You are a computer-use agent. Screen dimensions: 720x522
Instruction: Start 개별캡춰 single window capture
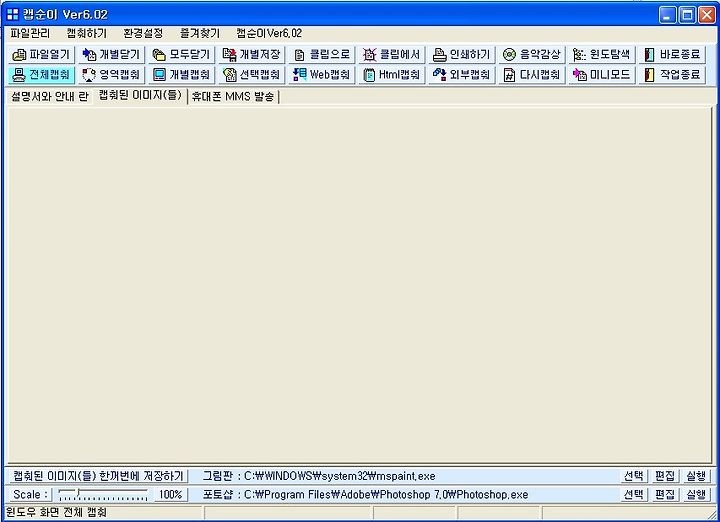(181, 74)
